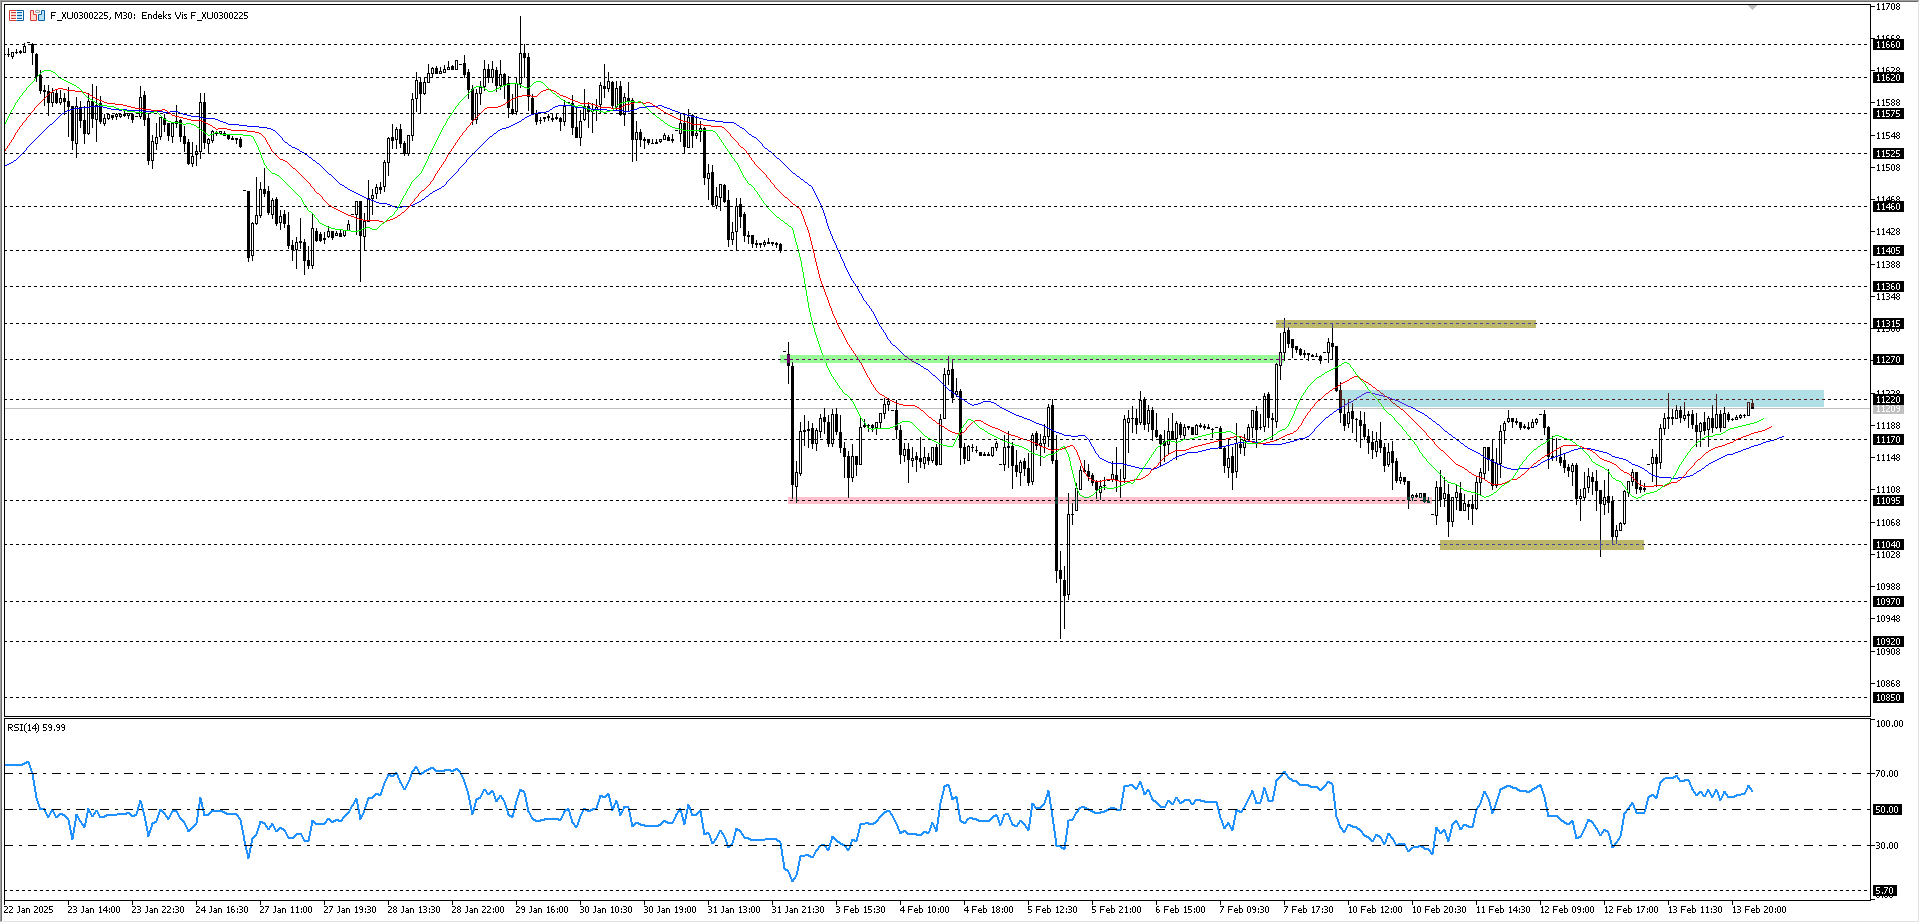Click the 11660 price level label
The width and height of the screenshot is (1920, 923).
pos(1888,44)
